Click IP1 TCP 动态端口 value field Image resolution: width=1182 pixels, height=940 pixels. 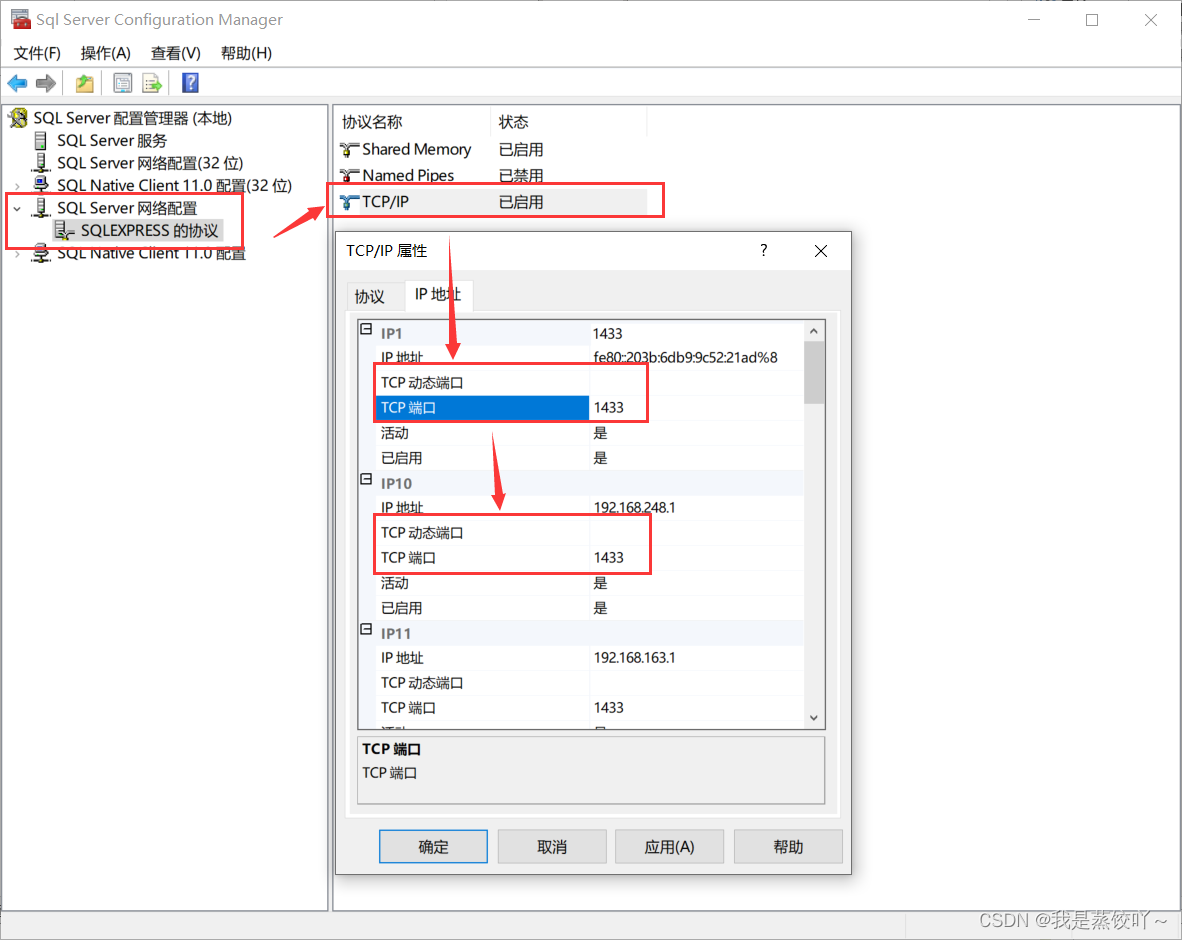tap(695, 383)
